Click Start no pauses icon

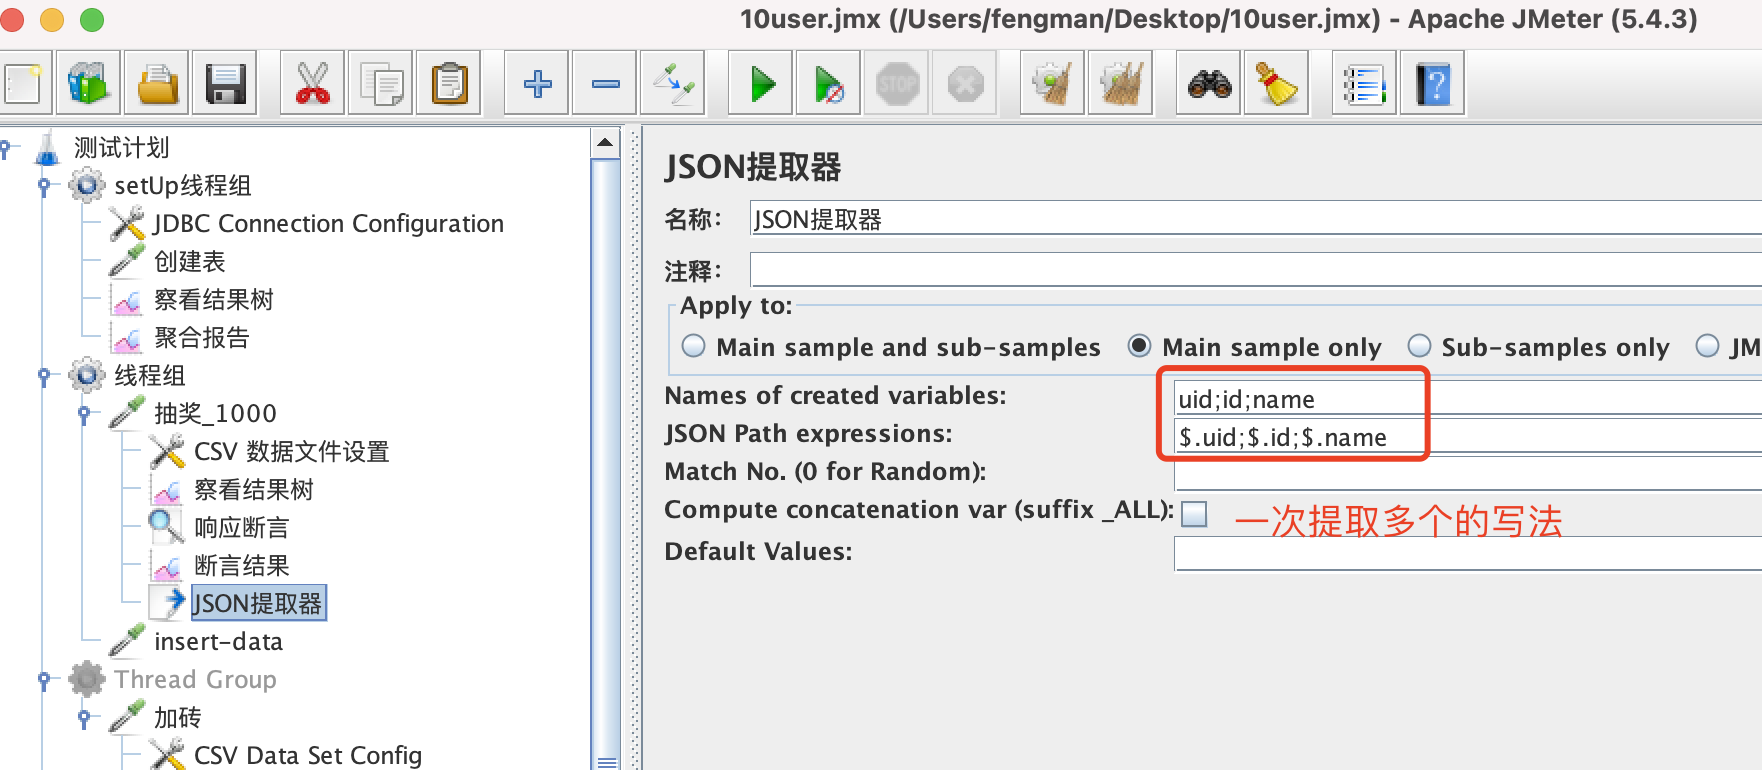pos(829,84)
